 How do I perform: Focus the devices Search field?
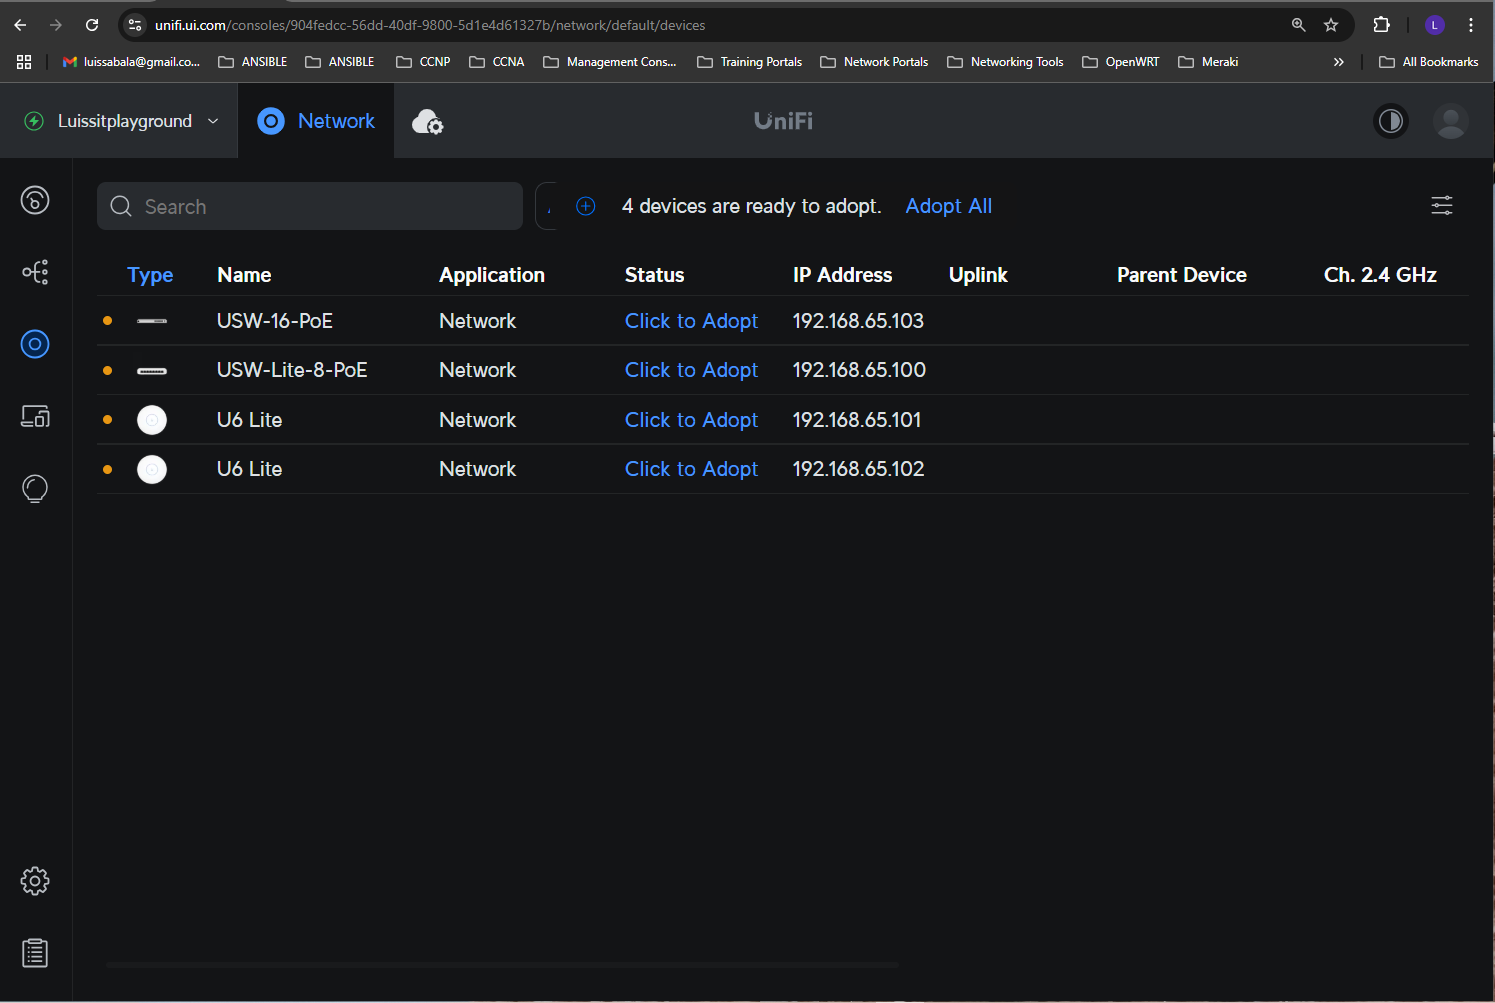coord(310,206)
